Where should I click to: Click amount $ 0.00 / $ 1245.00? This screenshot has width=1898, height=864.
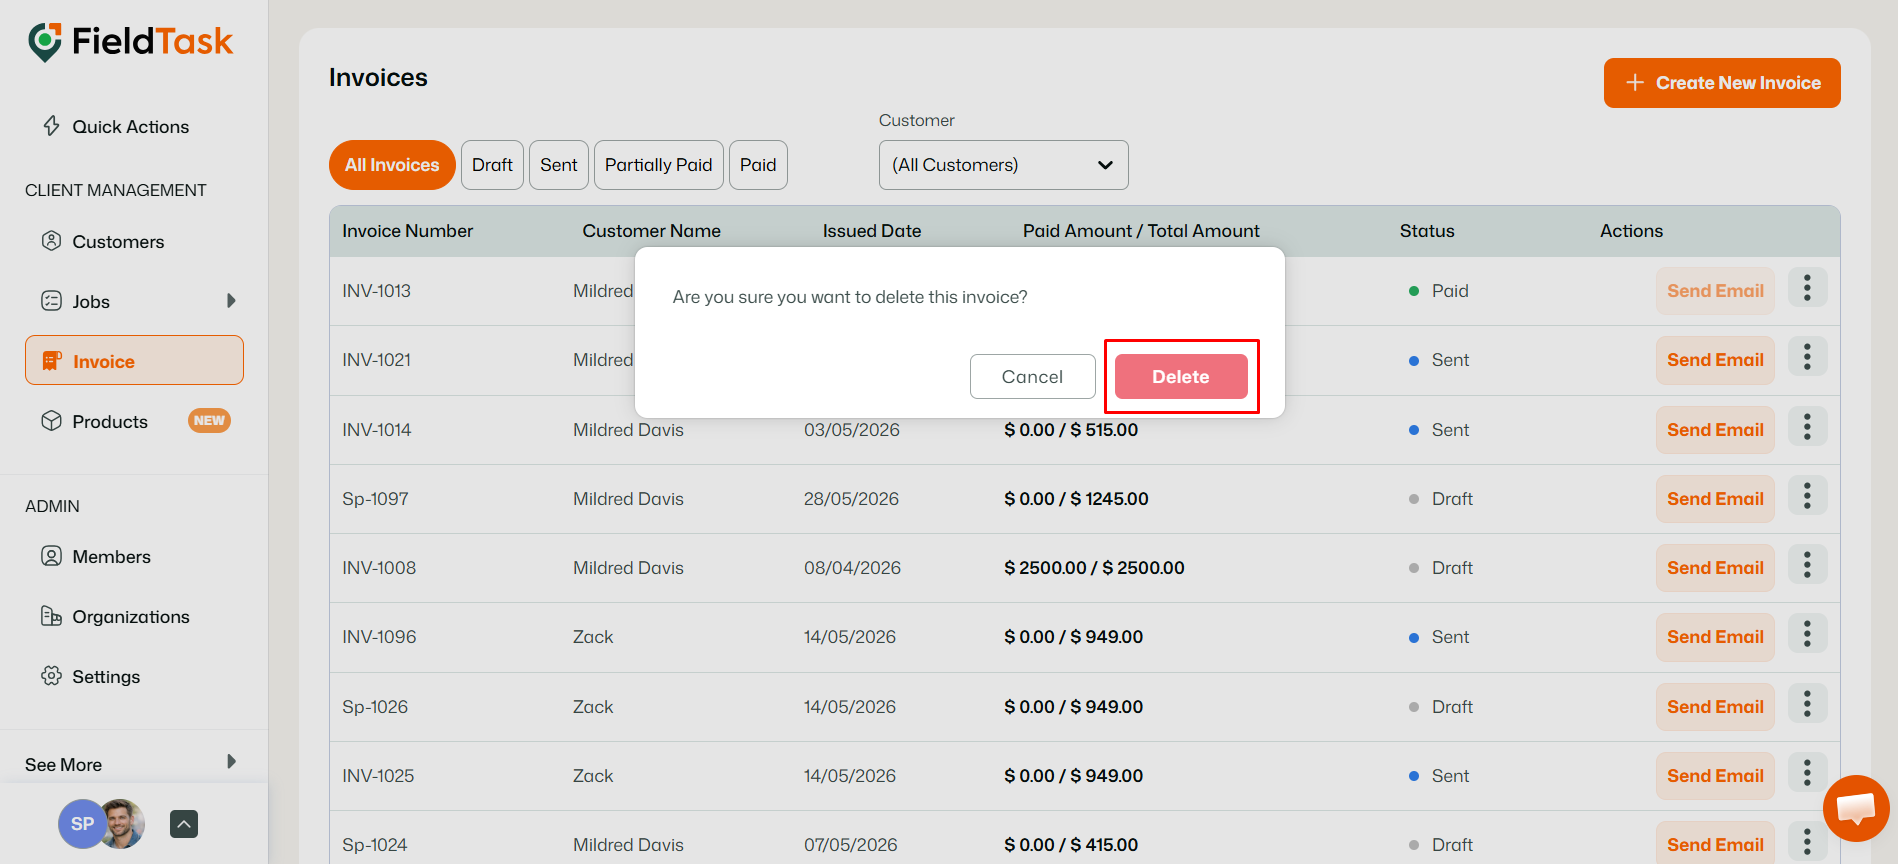click(1076, 499)
